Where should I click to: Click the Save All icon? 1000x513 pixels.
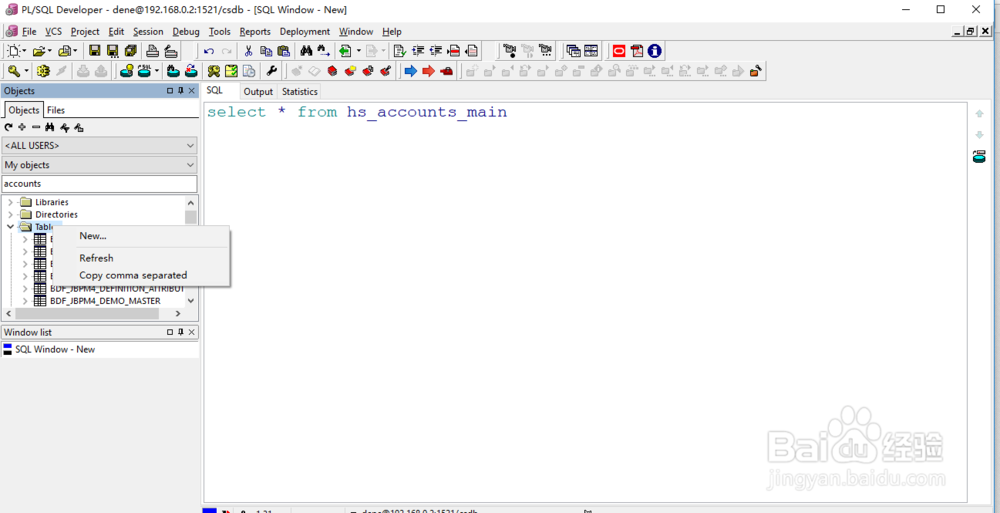131,51
